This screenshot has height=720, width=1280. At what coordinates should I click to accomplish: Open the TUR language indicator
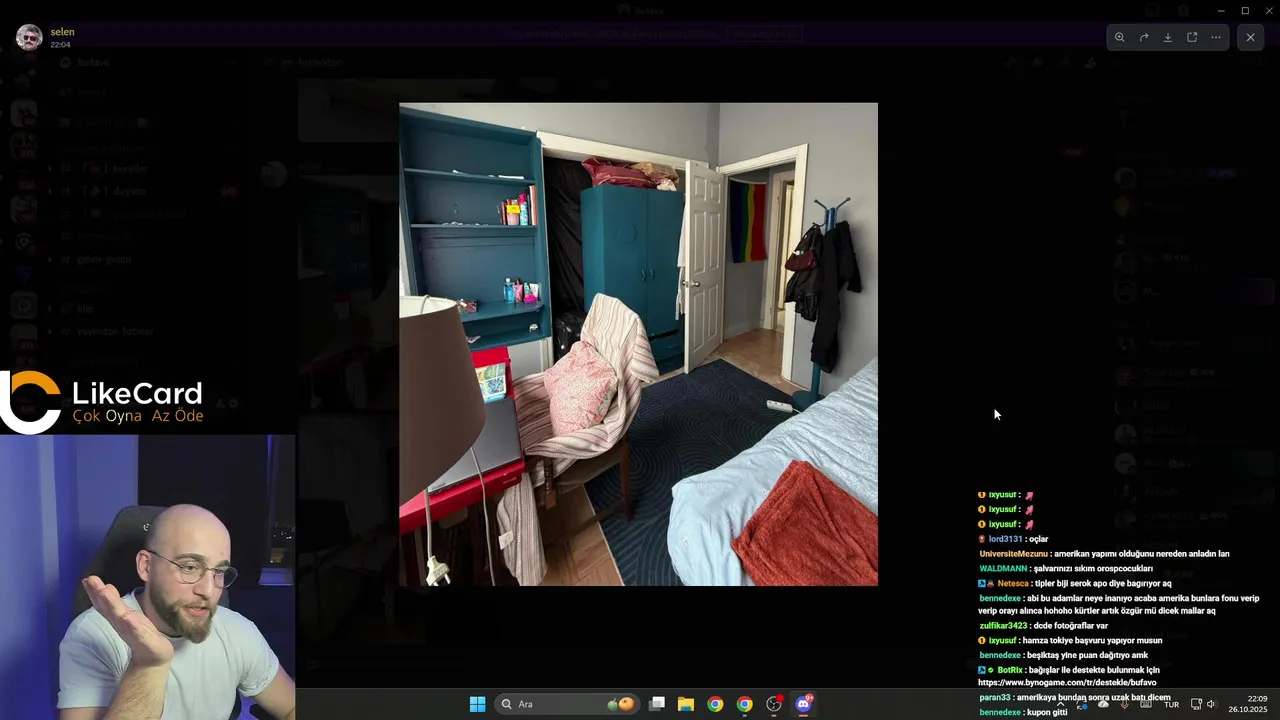coord(1171,704)
